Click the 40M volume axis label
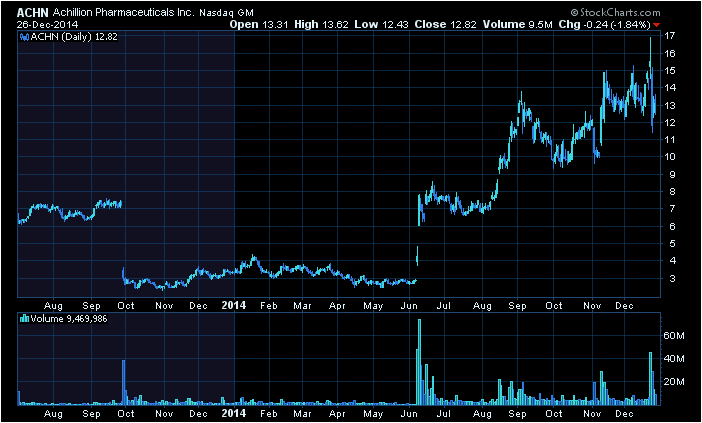Viewport: 702px width, 423px height. click(674, 359)
